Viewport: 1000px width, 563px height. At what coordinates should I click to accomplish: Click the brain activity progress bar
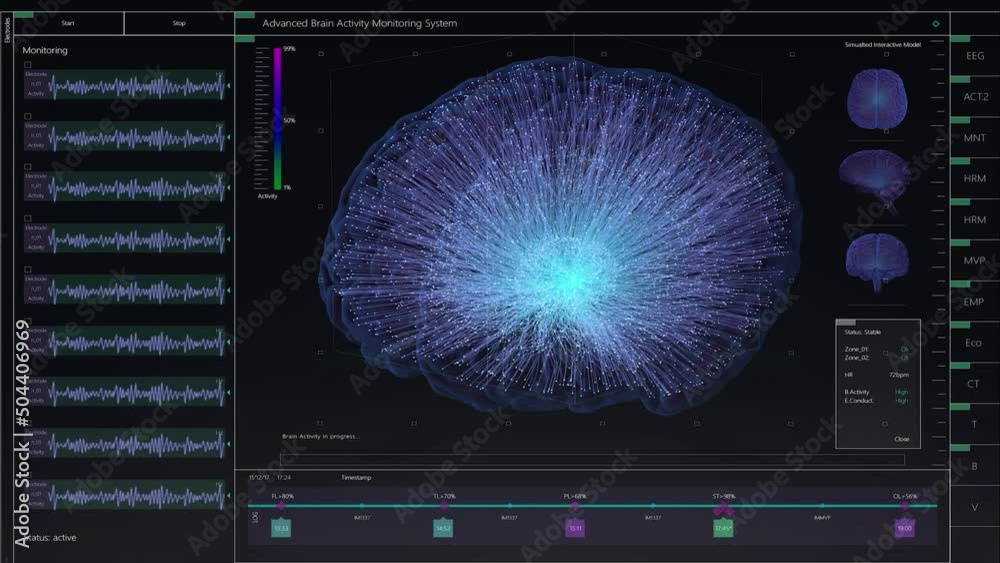tap(592, 459)
